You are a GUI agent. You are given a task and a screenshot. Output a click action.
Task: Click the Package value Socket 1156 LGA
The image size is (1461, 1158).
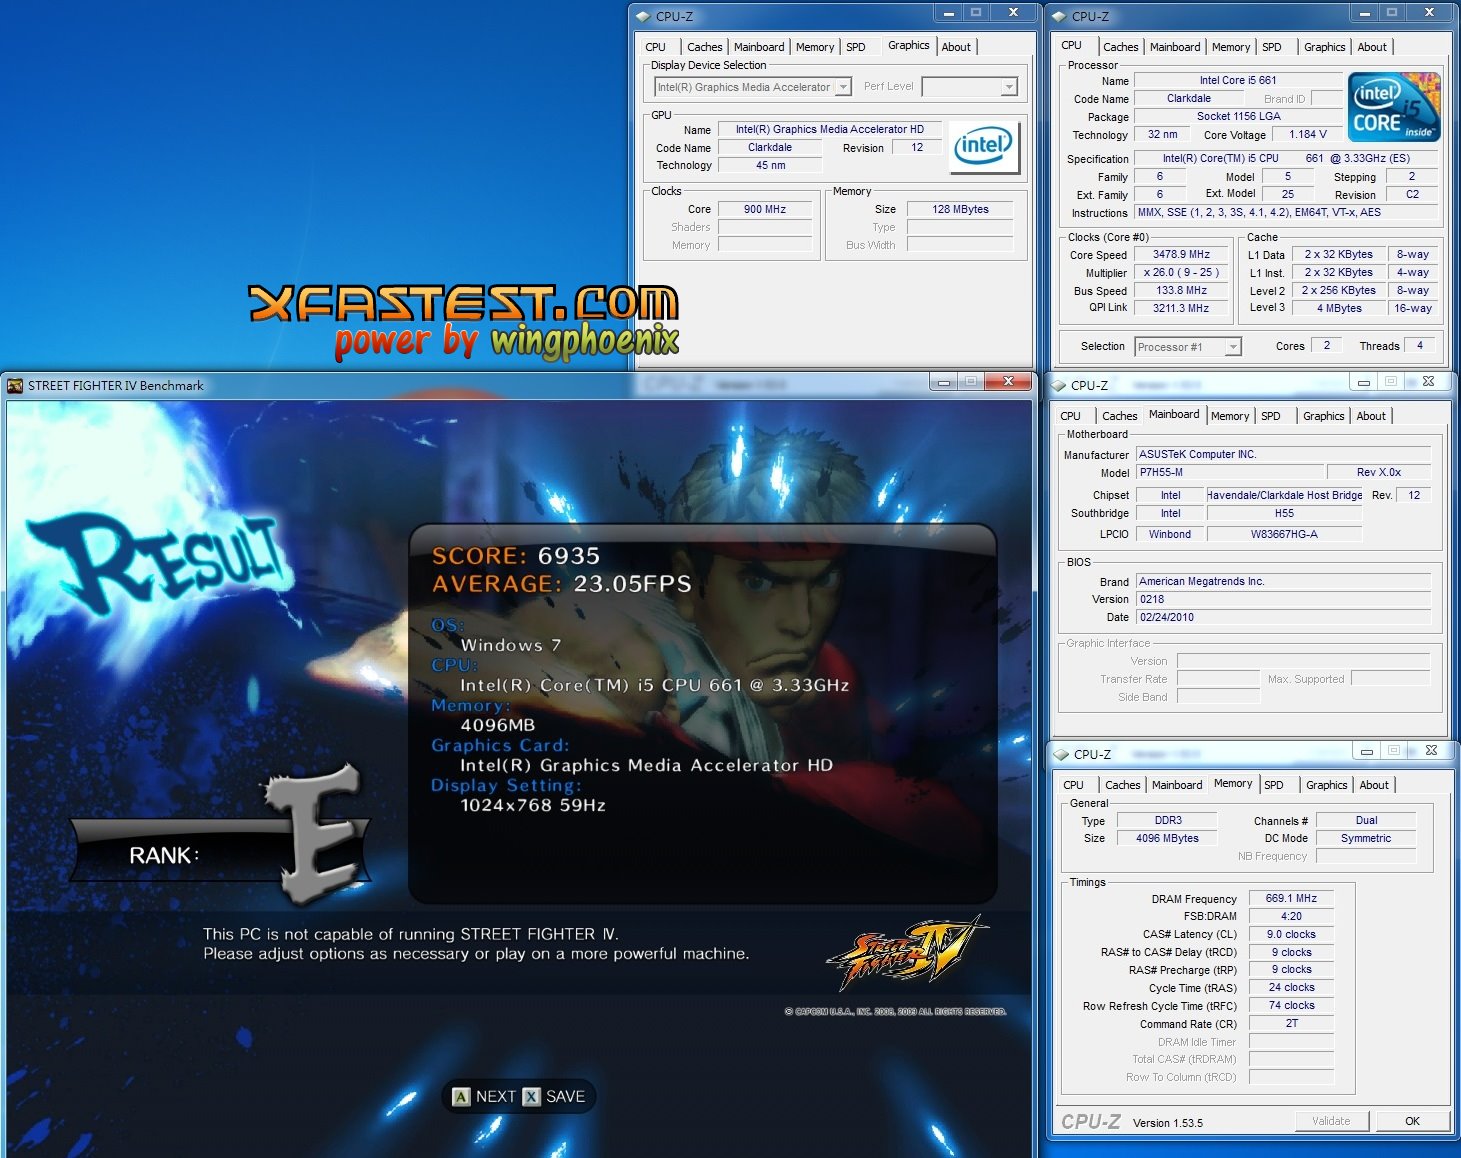pos(1238,116)
